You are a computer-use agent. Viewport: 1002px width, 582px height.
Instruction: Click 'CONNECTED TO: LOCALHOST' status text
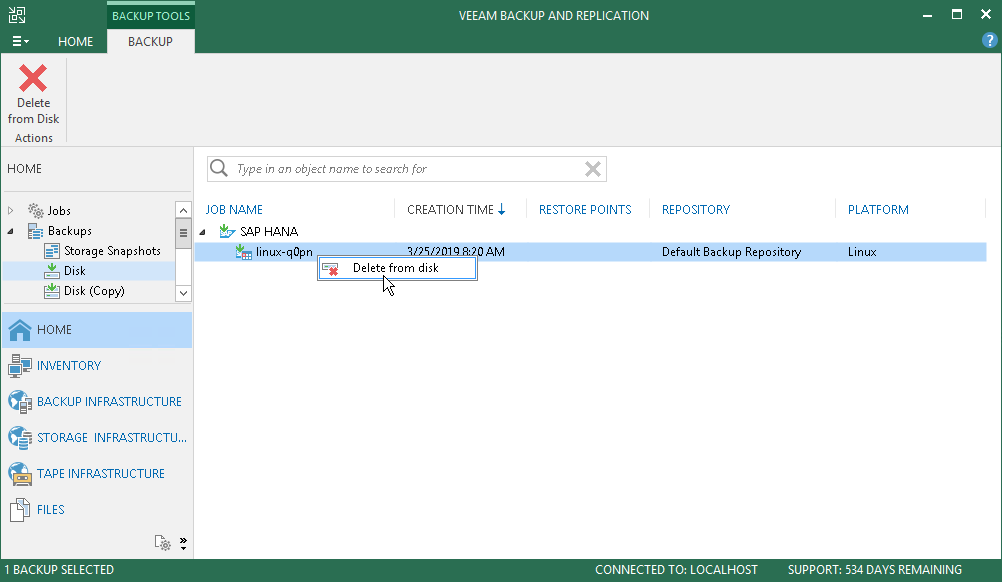click(676, 570)
